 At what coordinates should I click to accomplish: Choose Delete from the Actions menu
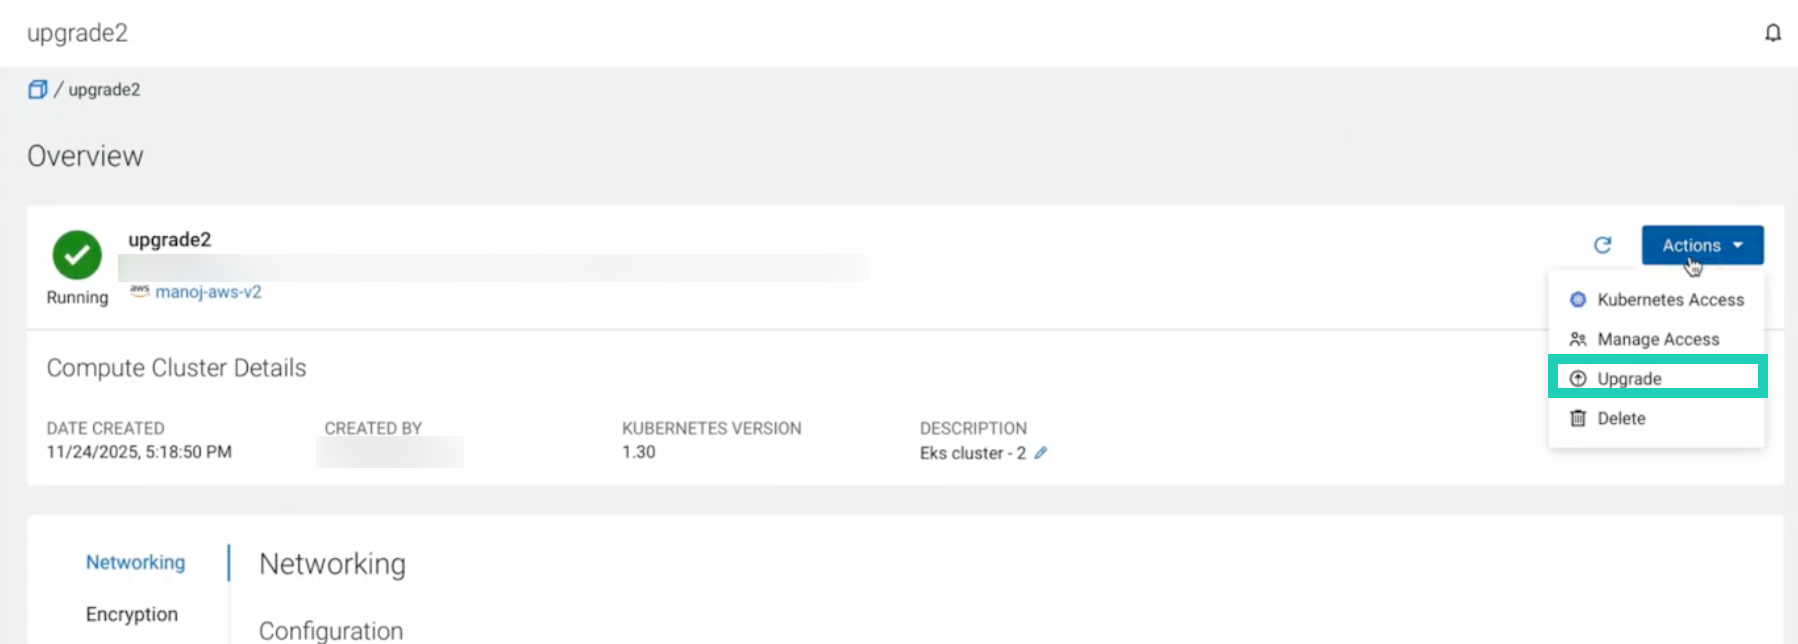[x=1621, y=418]
